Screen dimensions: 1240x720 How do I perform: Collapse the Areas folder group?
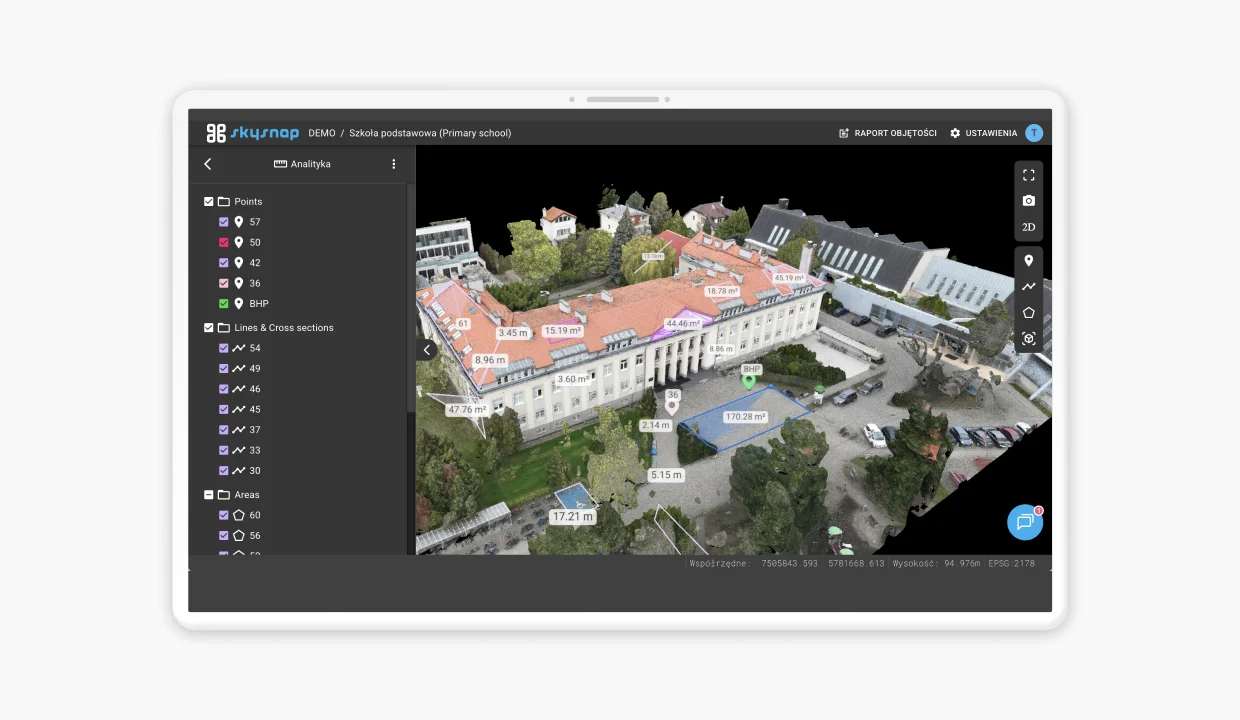click(209, 495)
